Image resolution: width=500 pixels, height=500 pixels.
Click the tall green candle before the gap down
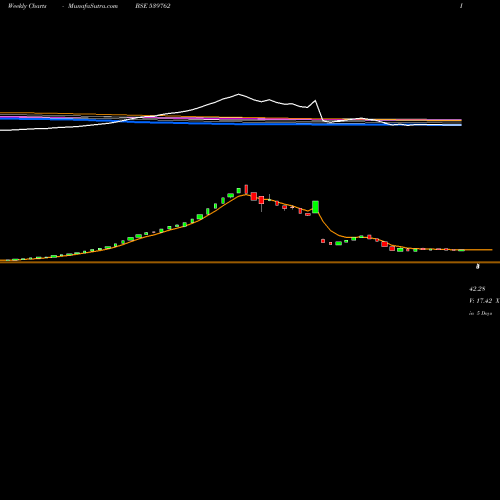coord(315,207)
